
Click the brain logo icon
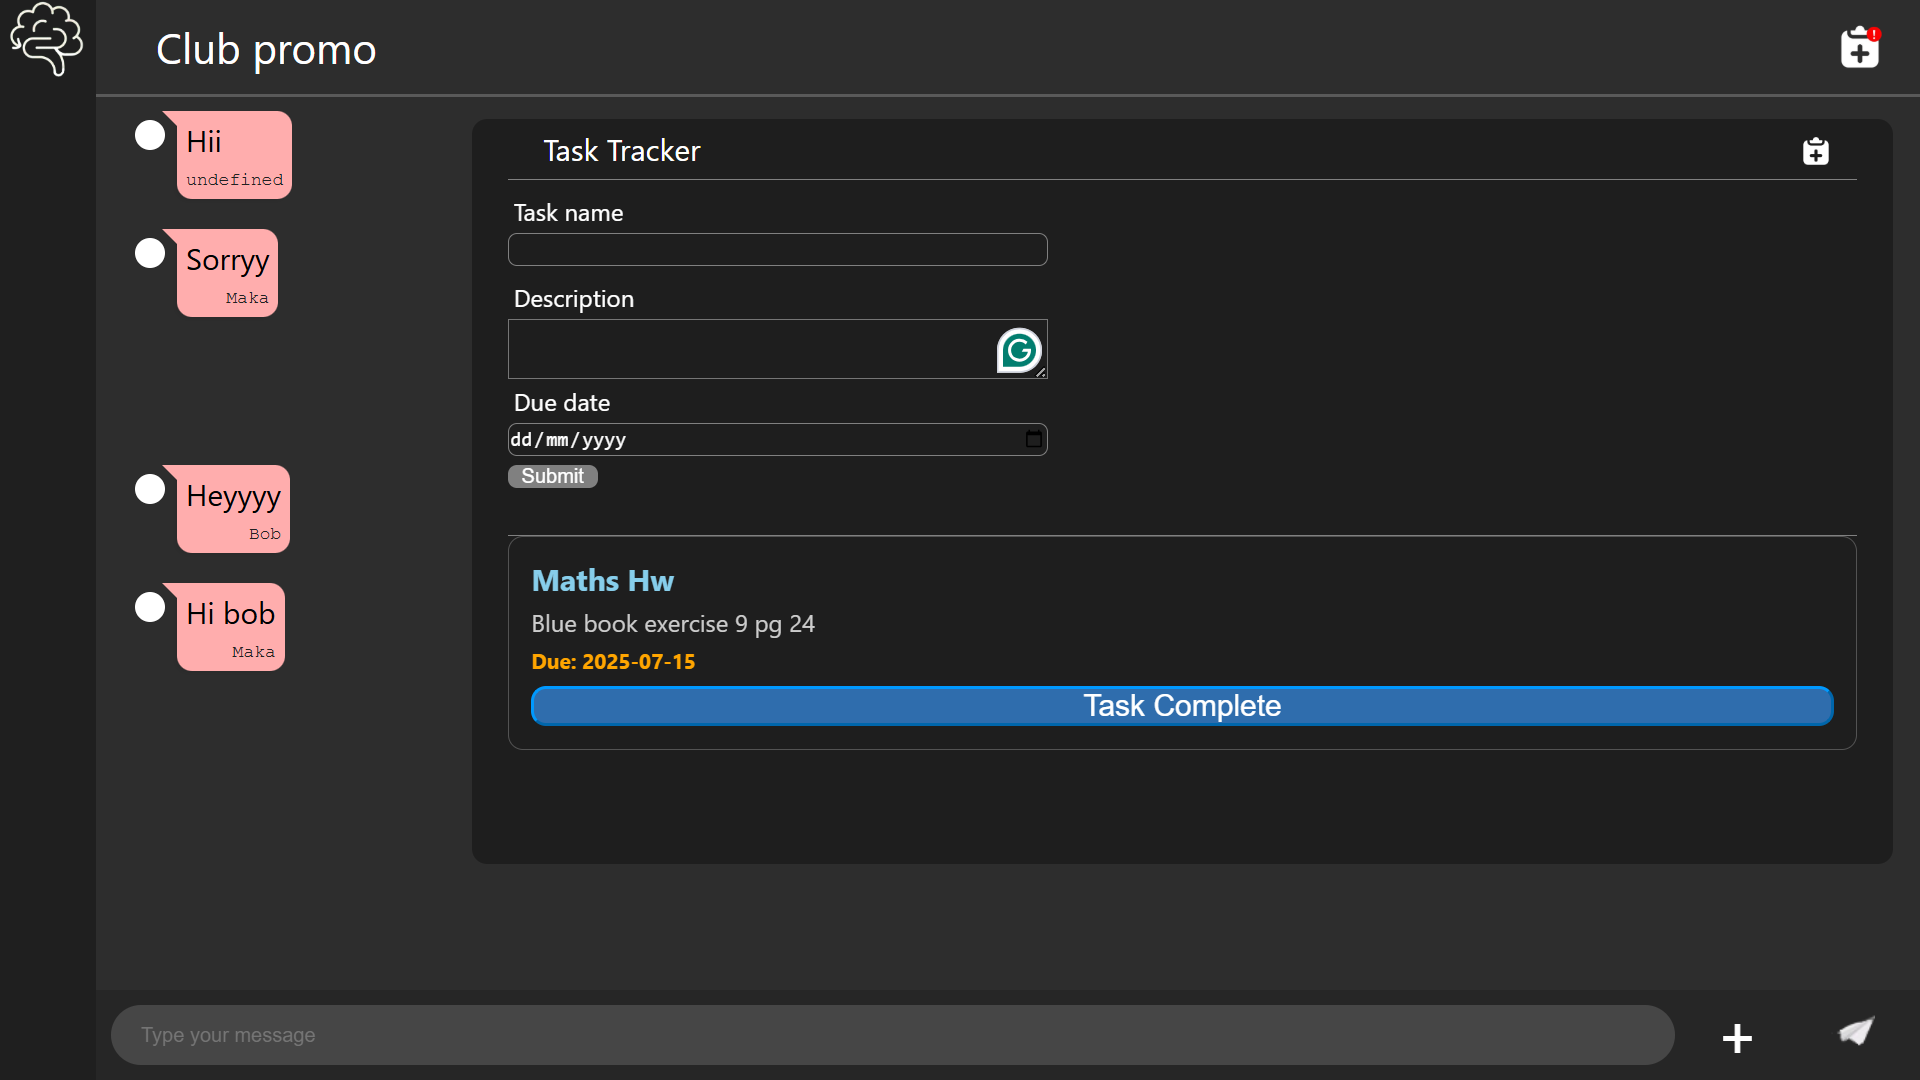tap(46, 40)
